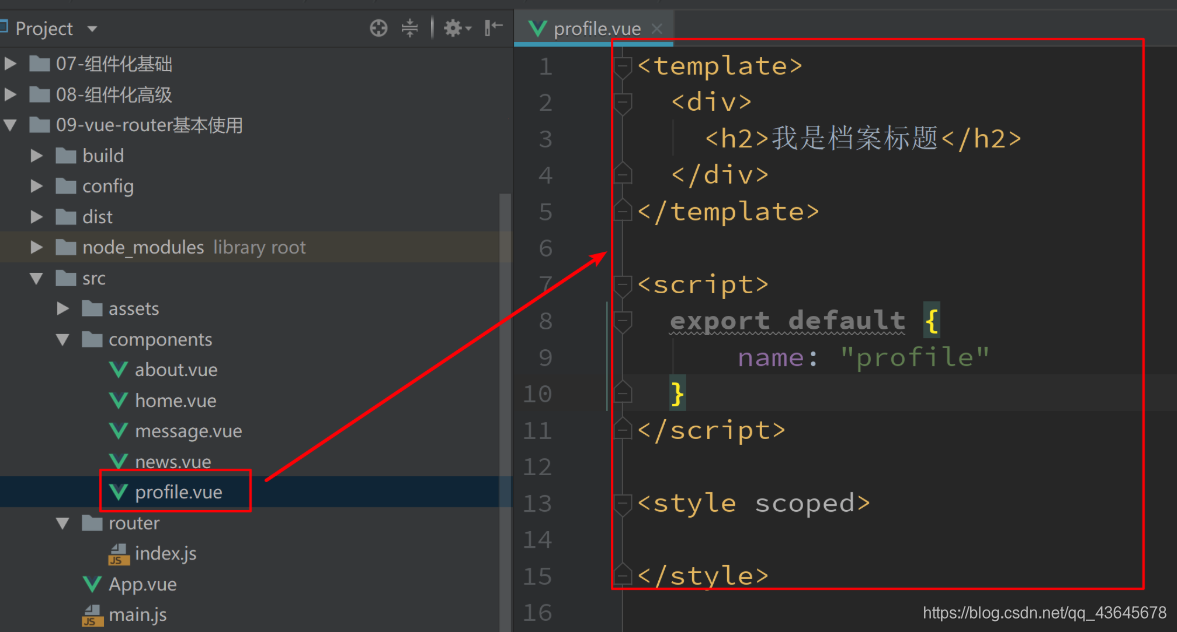Viewport: 1177px width, 632px height.
Task: Click the dist folder icon
Action: [x=66, y=217]
